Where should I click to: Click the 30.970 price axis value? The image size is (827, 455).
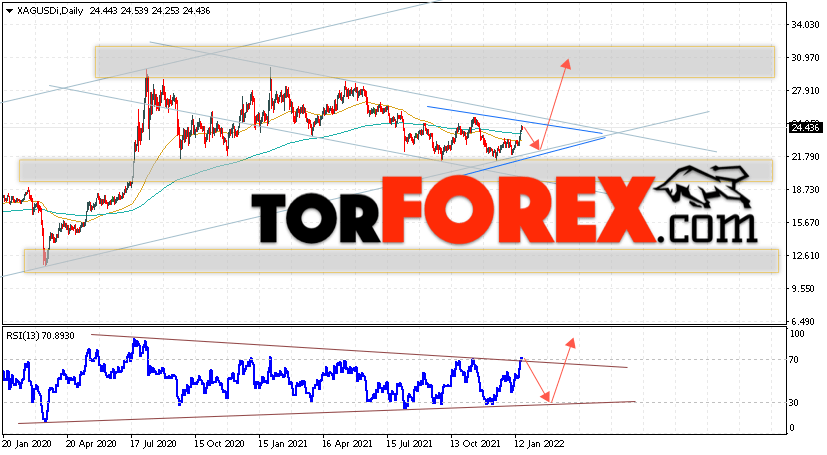[x=805, y=57]
